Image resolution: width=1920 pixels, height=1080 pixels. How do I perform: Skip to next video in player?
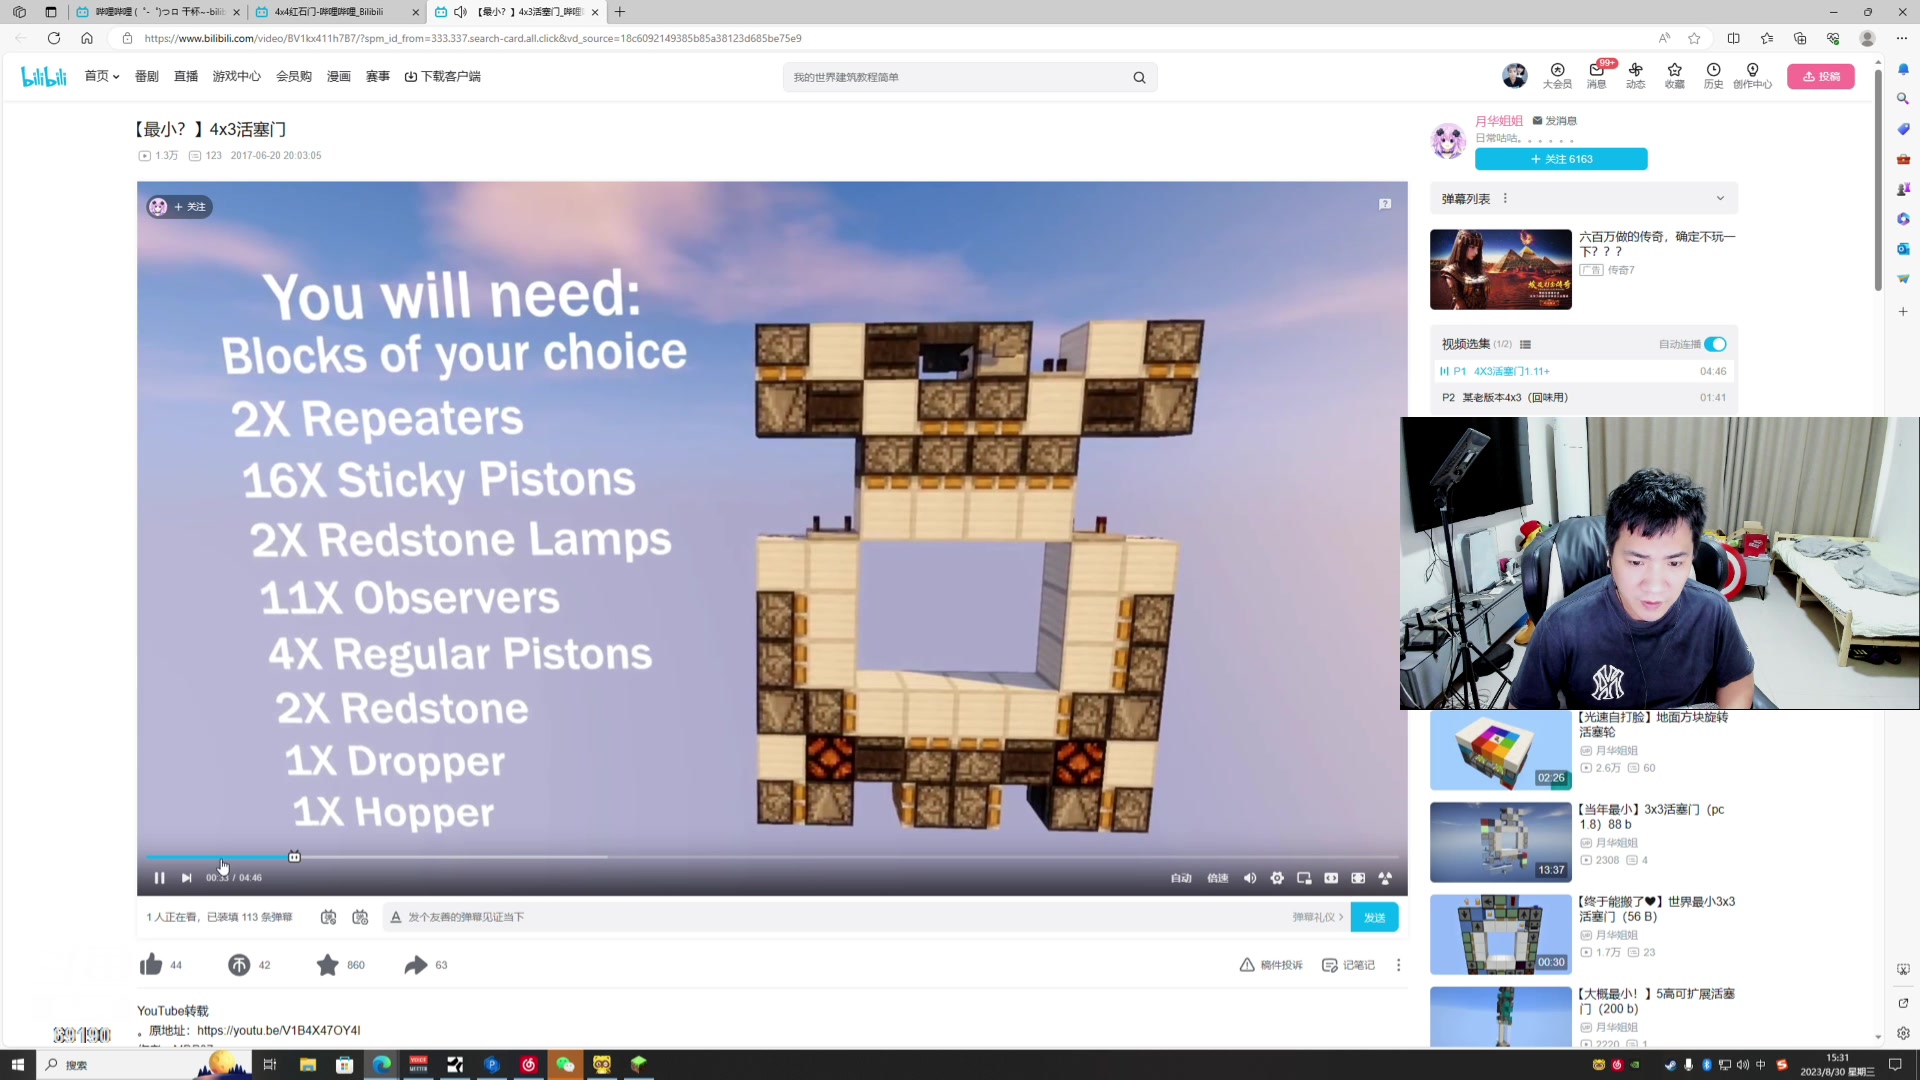point(186,878)
